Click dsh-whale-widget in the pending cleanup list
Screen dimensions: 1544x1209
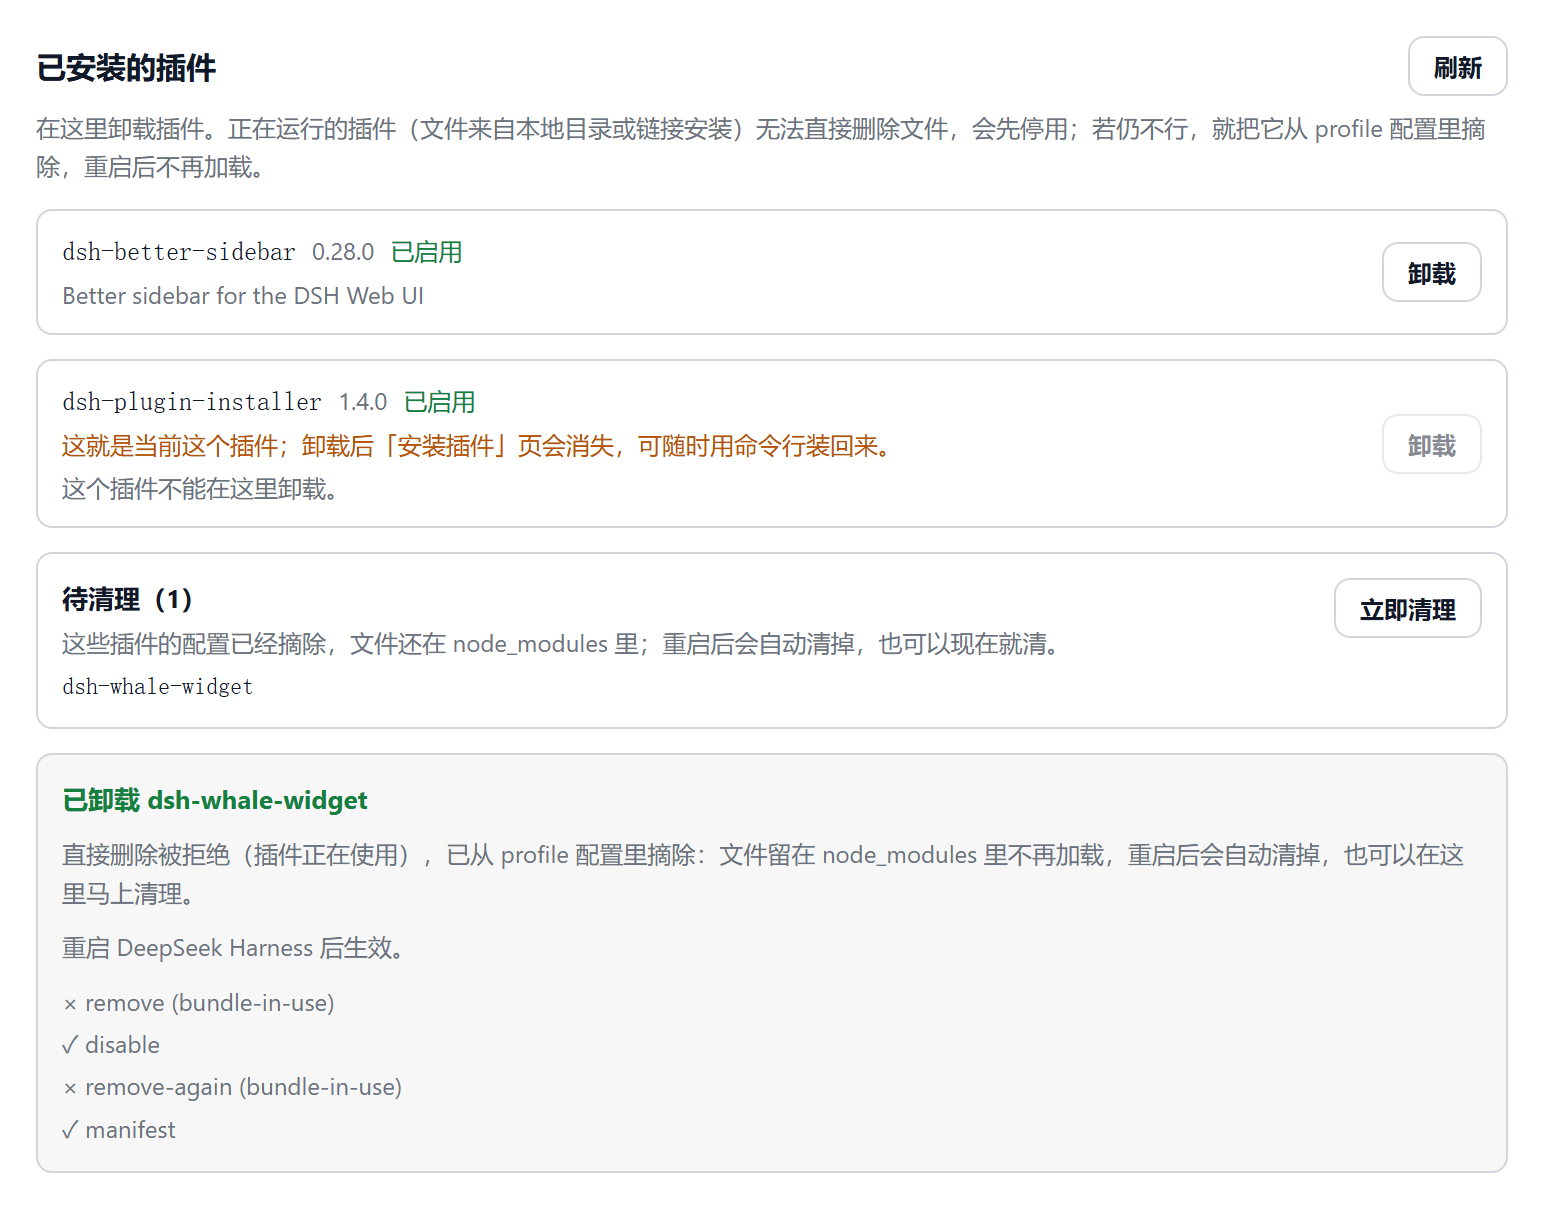pyautogui.click(x=157, y=687)
